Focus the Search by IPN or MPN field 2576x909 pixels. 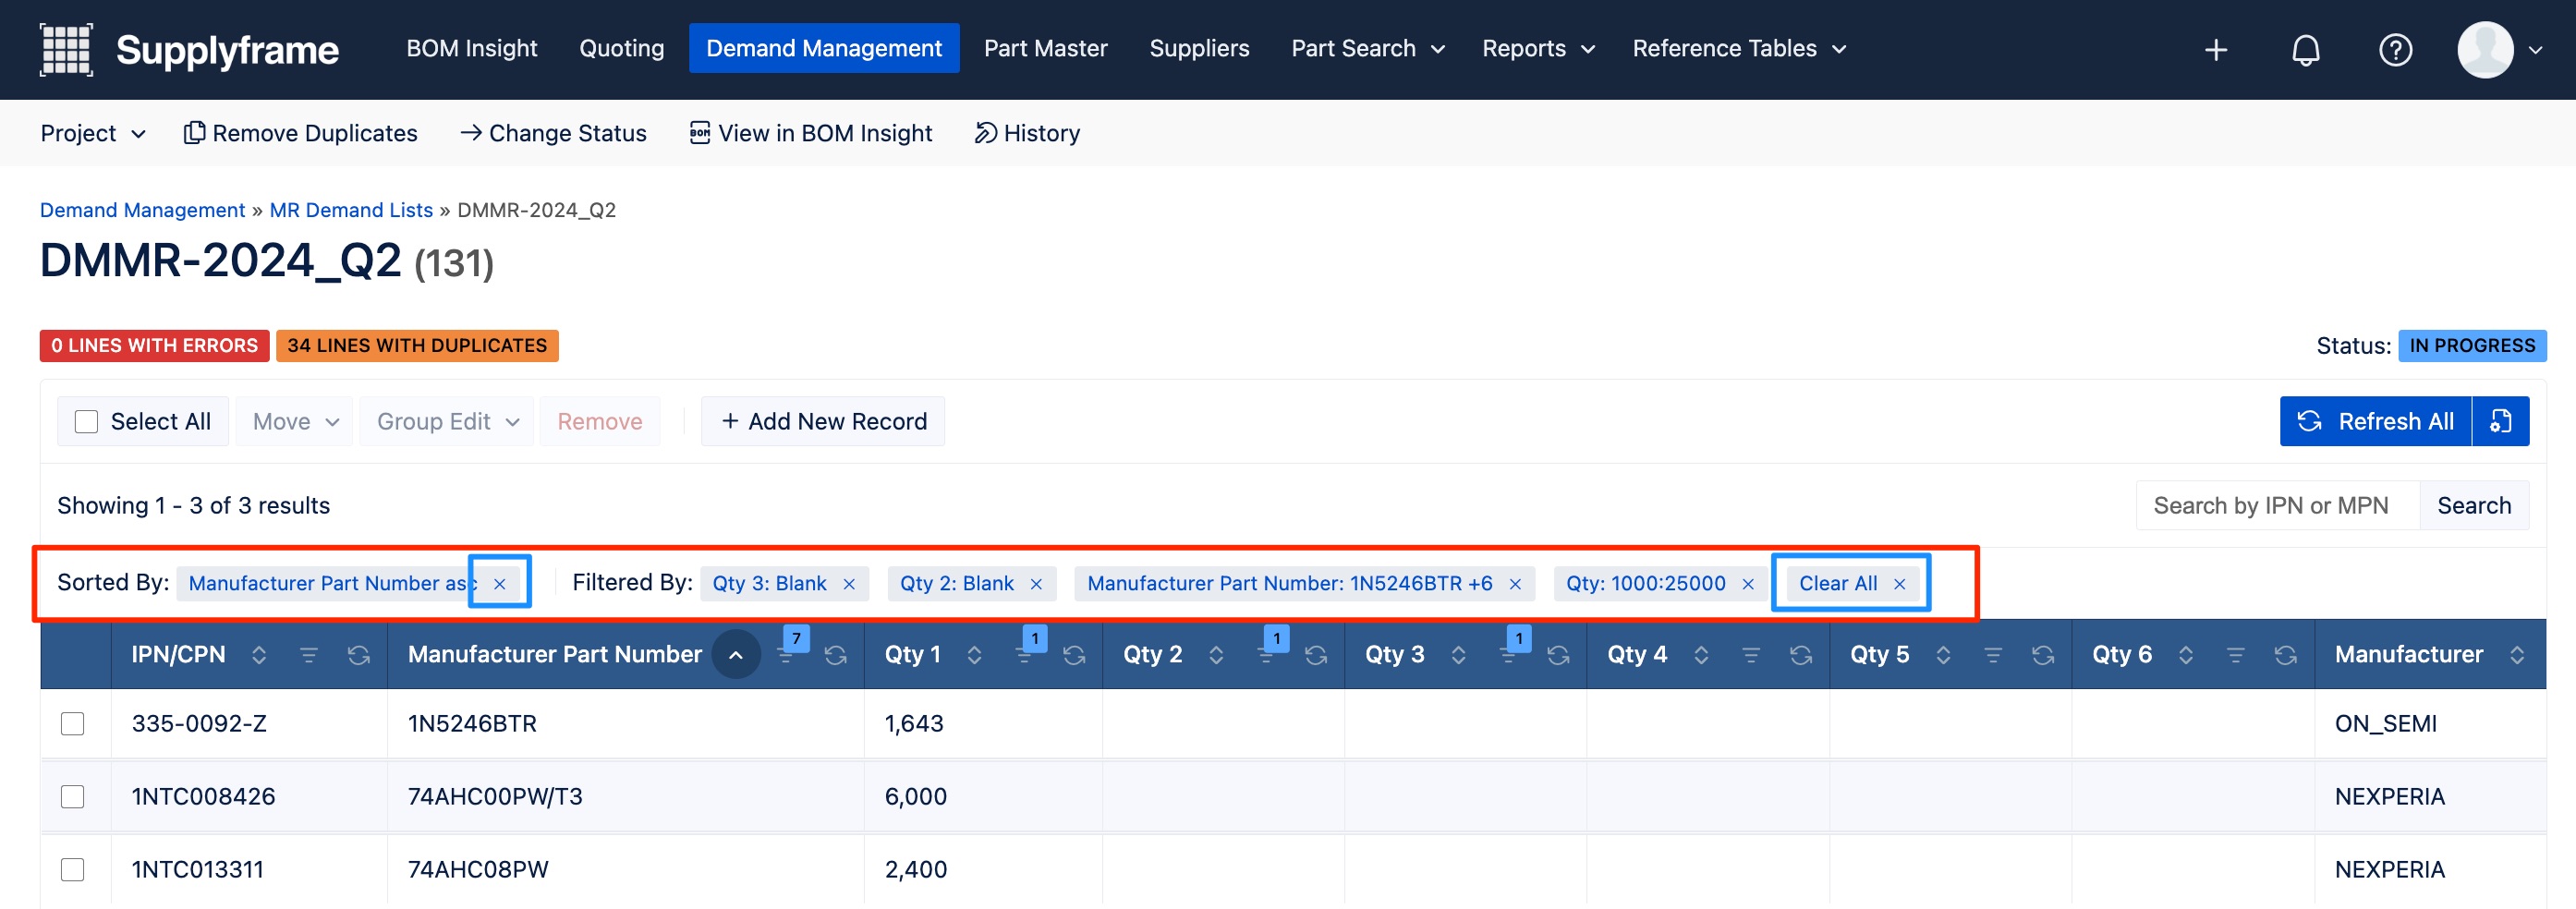pos(2278,506)
